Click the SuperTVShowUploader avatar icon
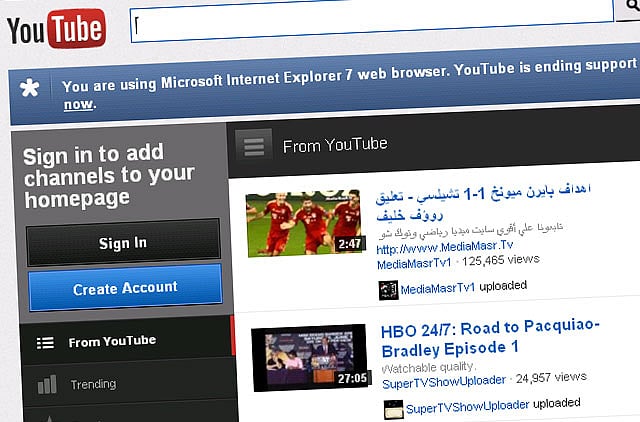Screen dimensions: 640x422 pyautogui.click(x=393, y=409)
